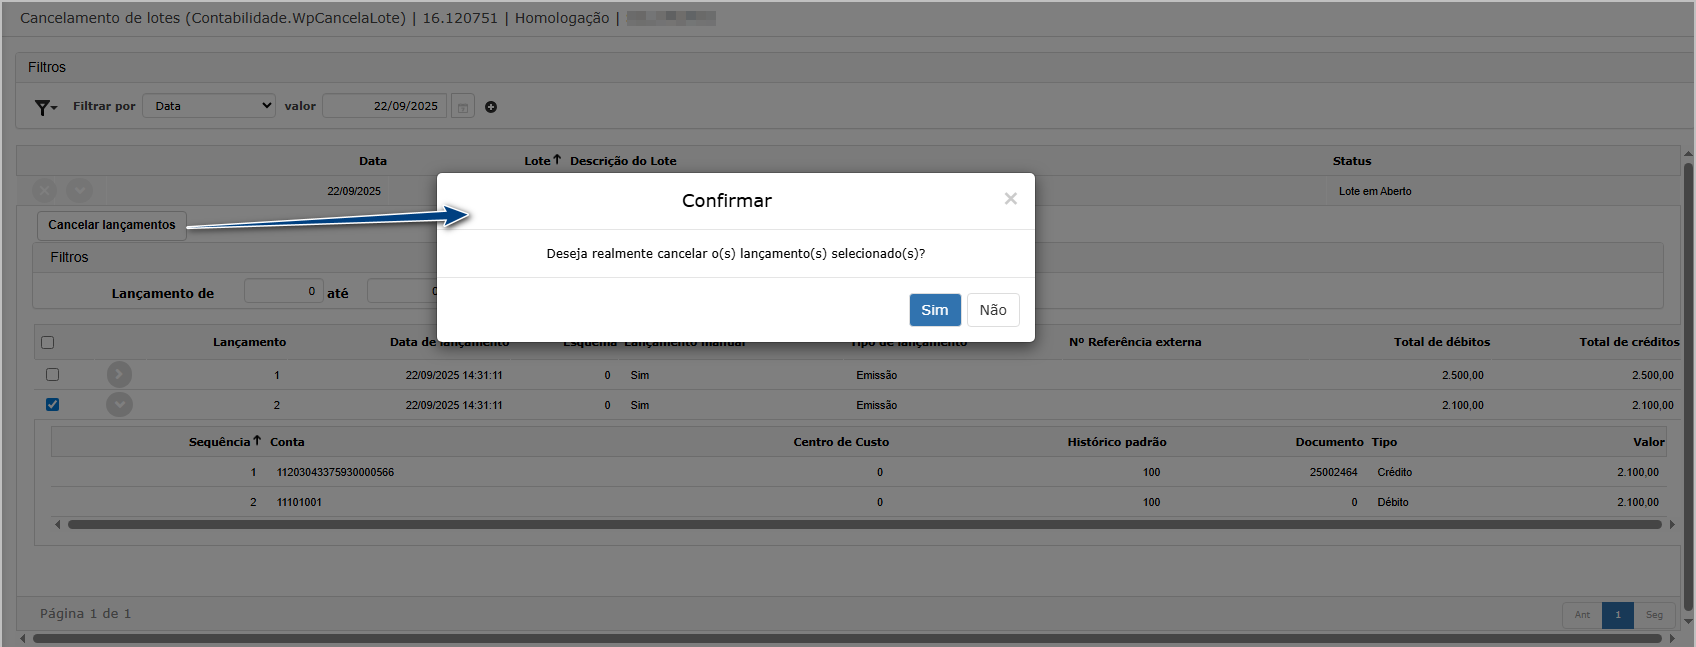
Task: Click the Lote em Aberto status cell
Action: [x=1375, y=191]
